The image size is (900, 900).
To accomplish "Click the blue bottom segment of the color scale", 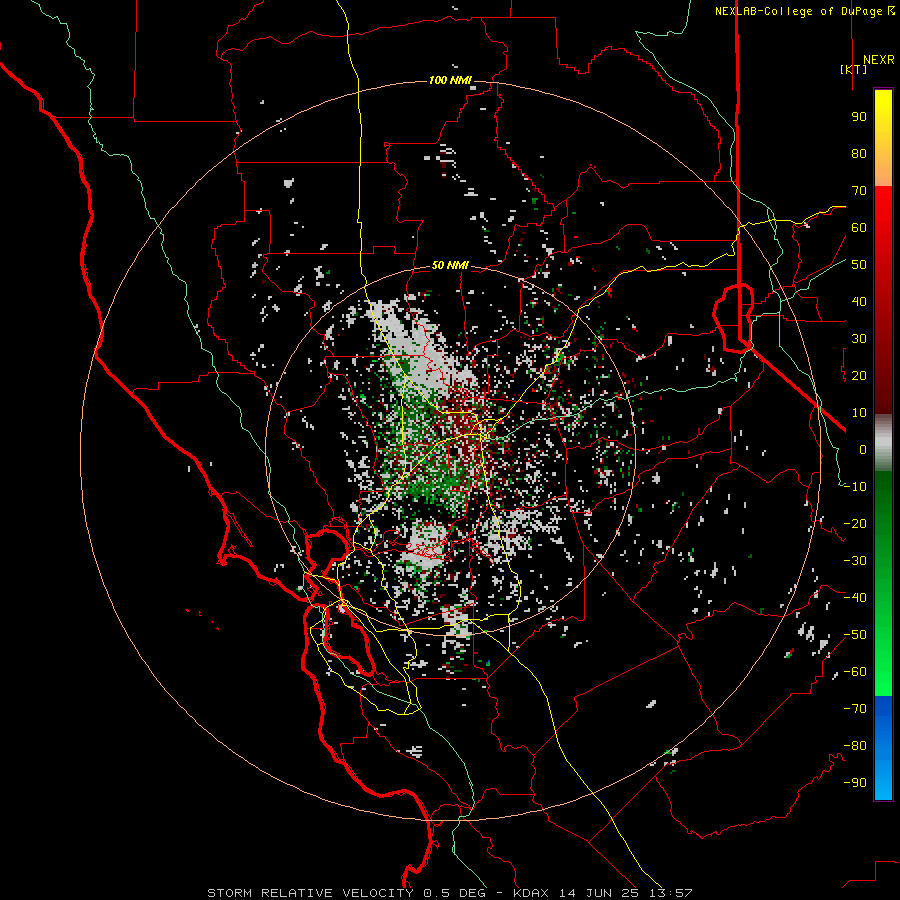I will click(883, 748).
